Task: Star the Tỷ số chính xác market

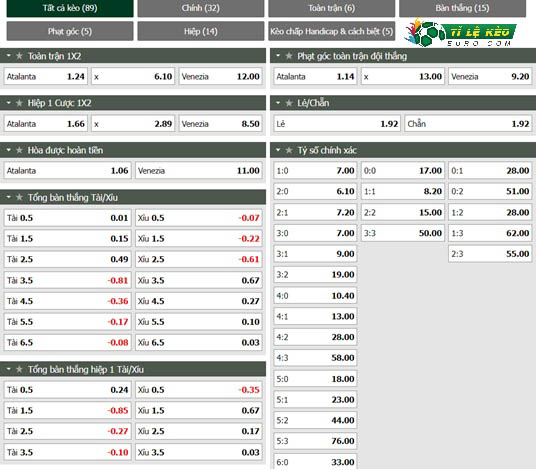Action: tap(289, 150)
